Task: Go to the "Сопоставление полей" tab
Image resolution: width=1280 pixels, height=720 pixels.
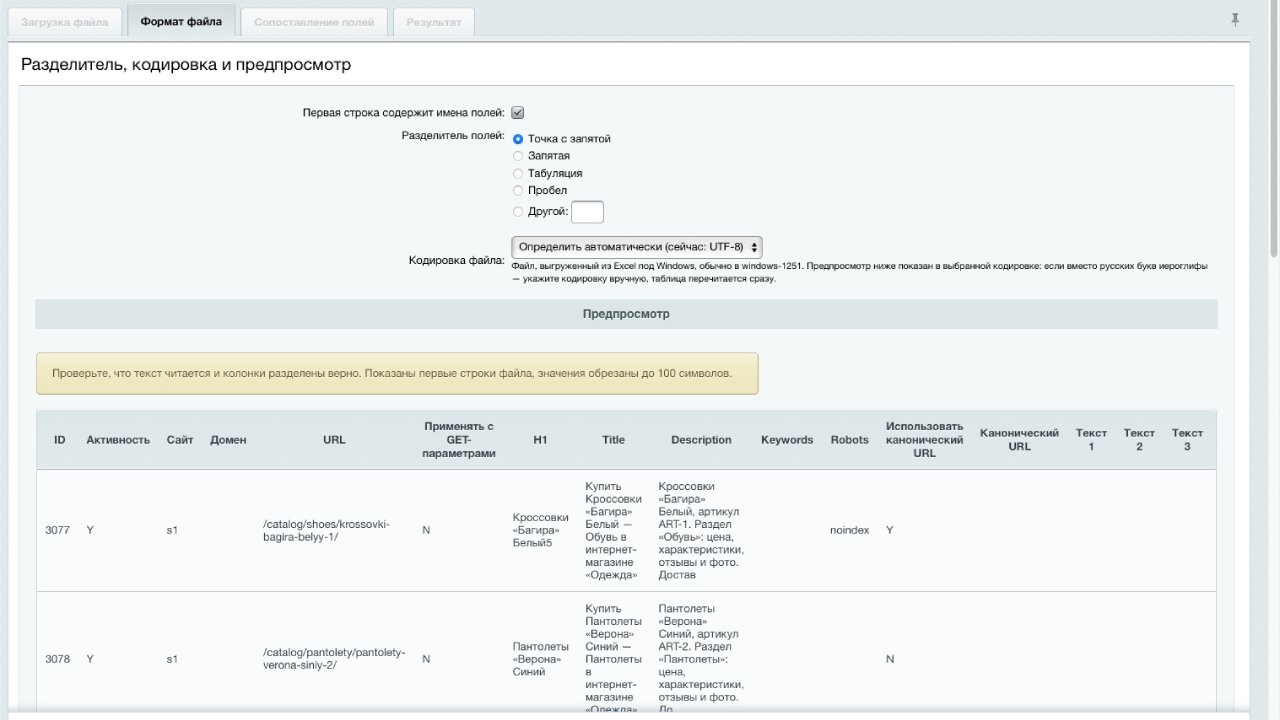Action: pos(314,22)
